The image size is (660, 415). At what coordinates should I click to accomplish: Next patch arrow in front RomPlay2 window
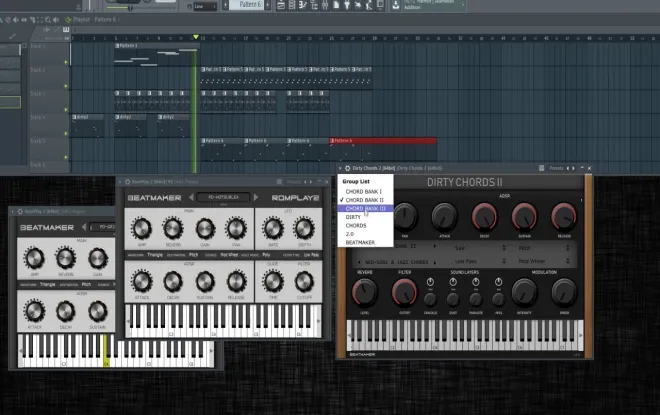(256, 197)
